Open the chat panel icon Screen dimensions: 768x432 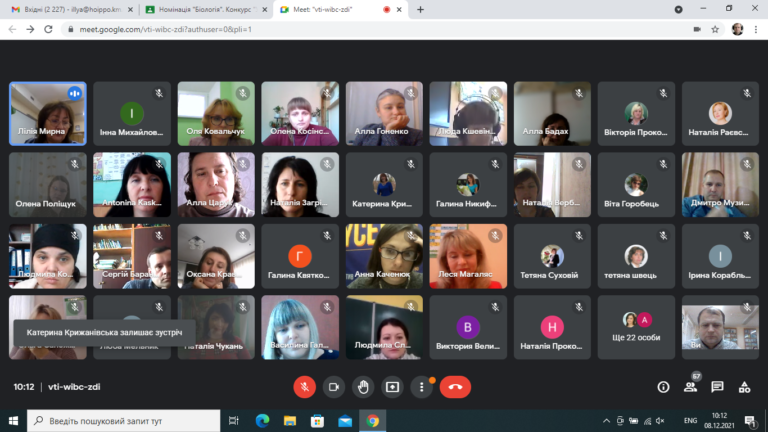point(718,387)
